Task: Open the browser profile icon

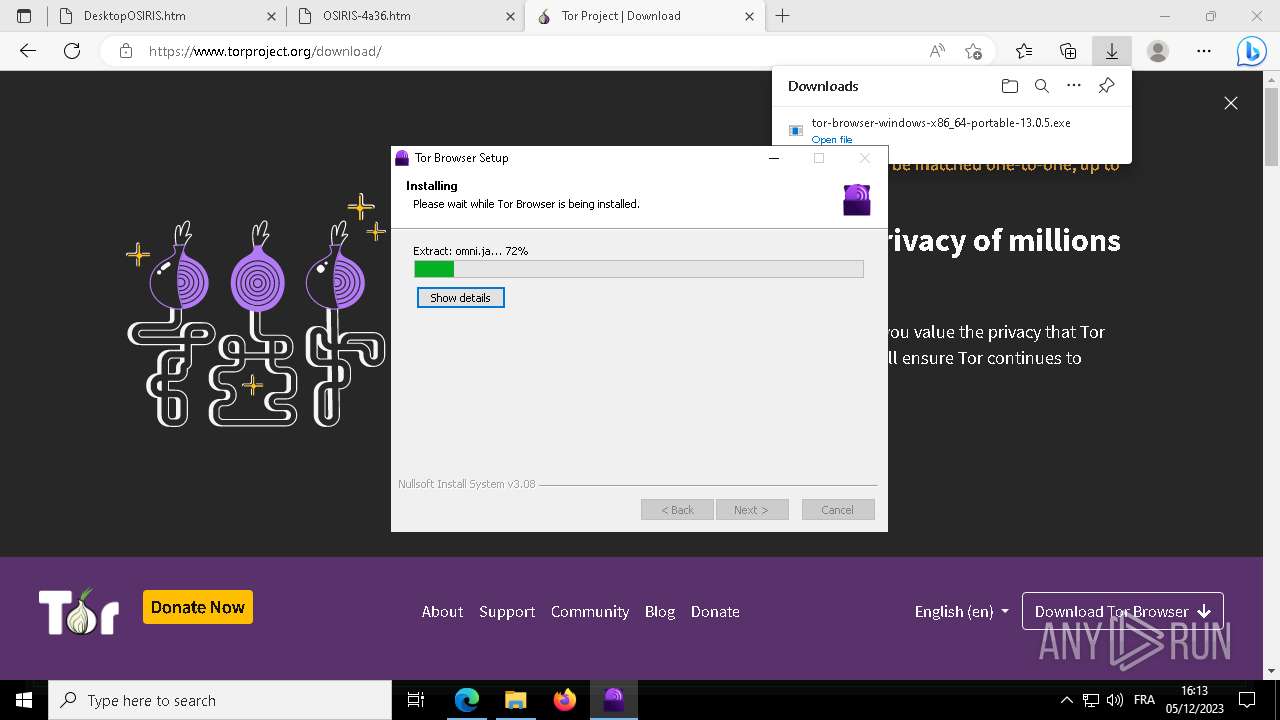Action: click(x=1158, y=51)
